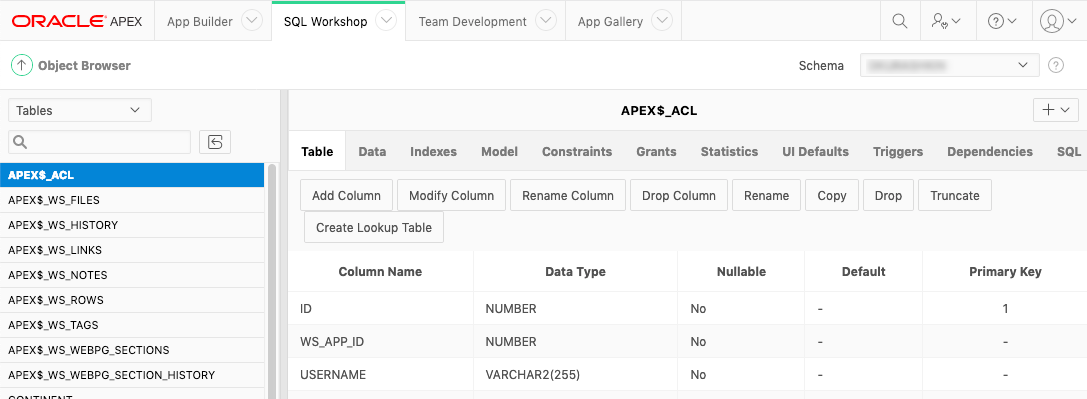Switch to the Triggers tab
This screenshot has height=399, width=1087.
[898, 151]
